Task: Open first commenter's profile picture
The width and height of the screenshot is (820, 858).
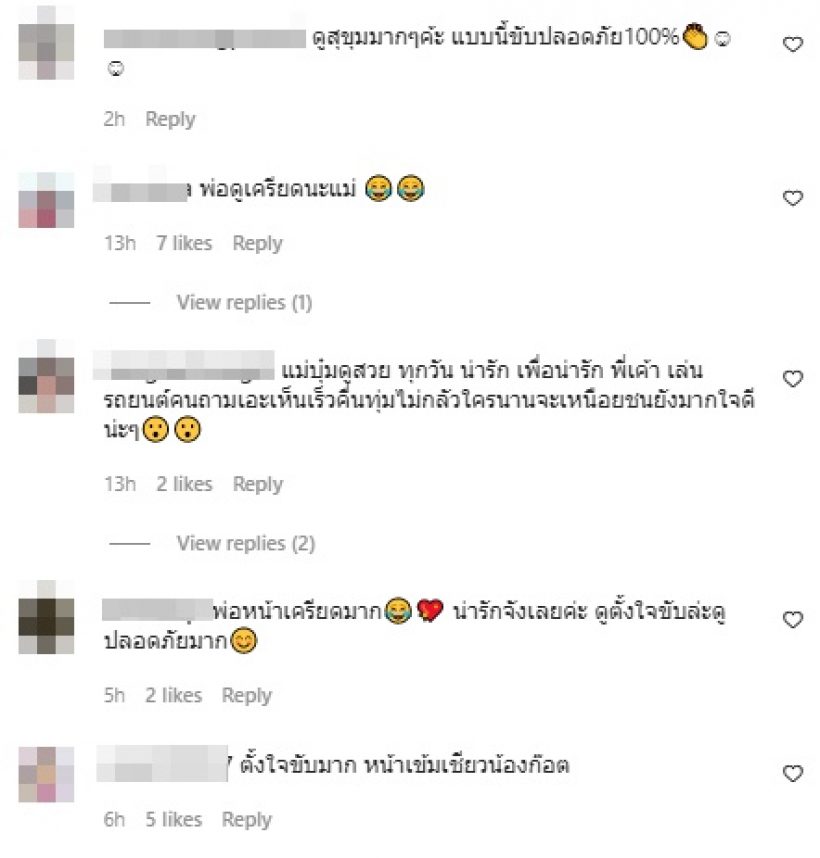Action: click(x=46, y=43)
